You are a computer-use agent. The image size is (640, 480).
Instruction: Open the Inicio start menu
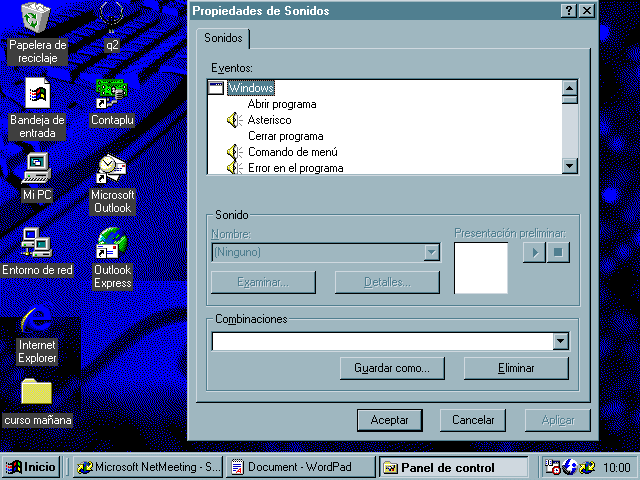point(32,467)
